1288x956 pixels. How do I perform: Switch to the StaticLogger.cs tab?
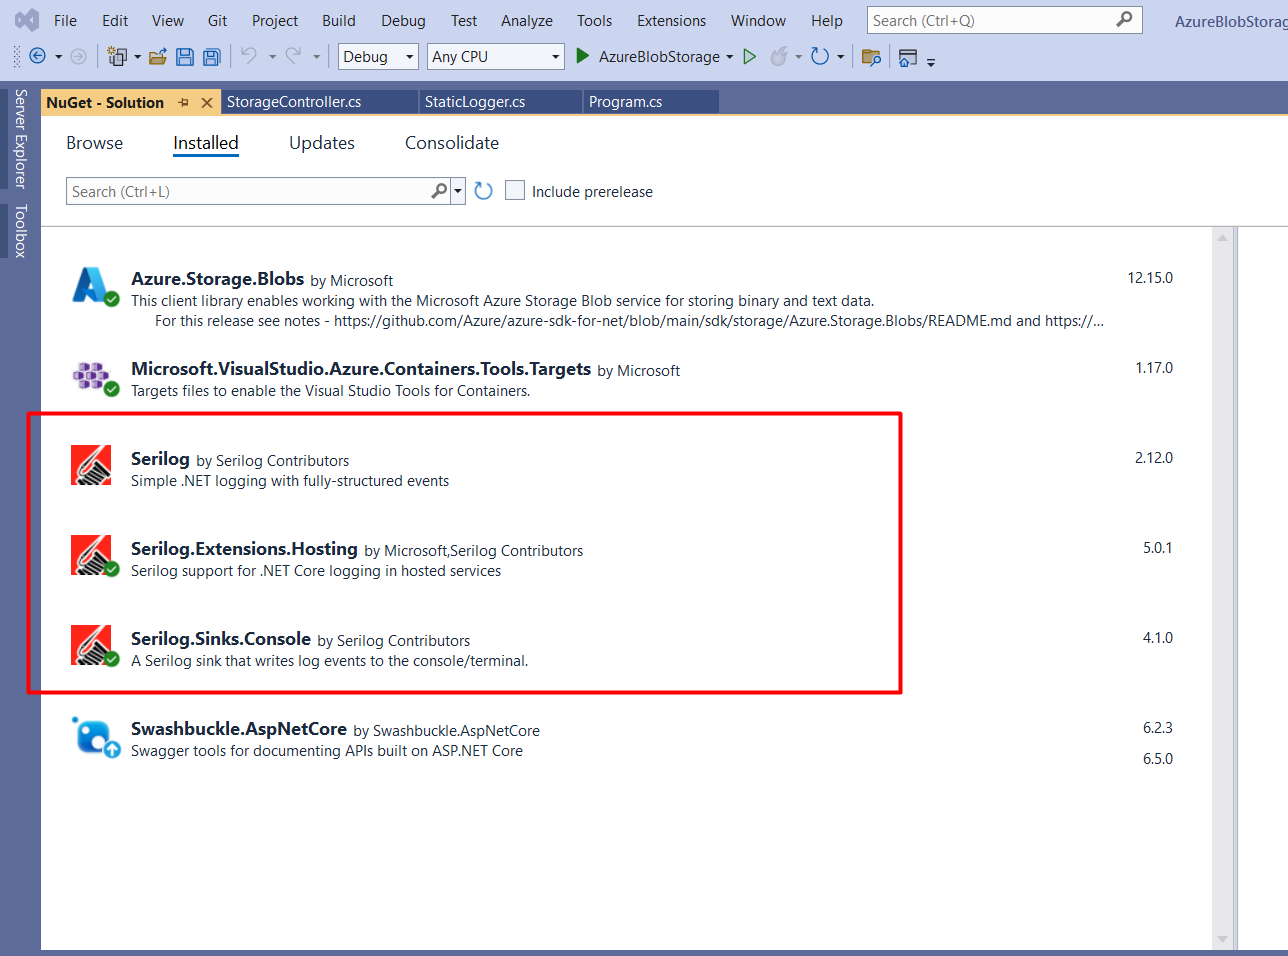point(500,102)
